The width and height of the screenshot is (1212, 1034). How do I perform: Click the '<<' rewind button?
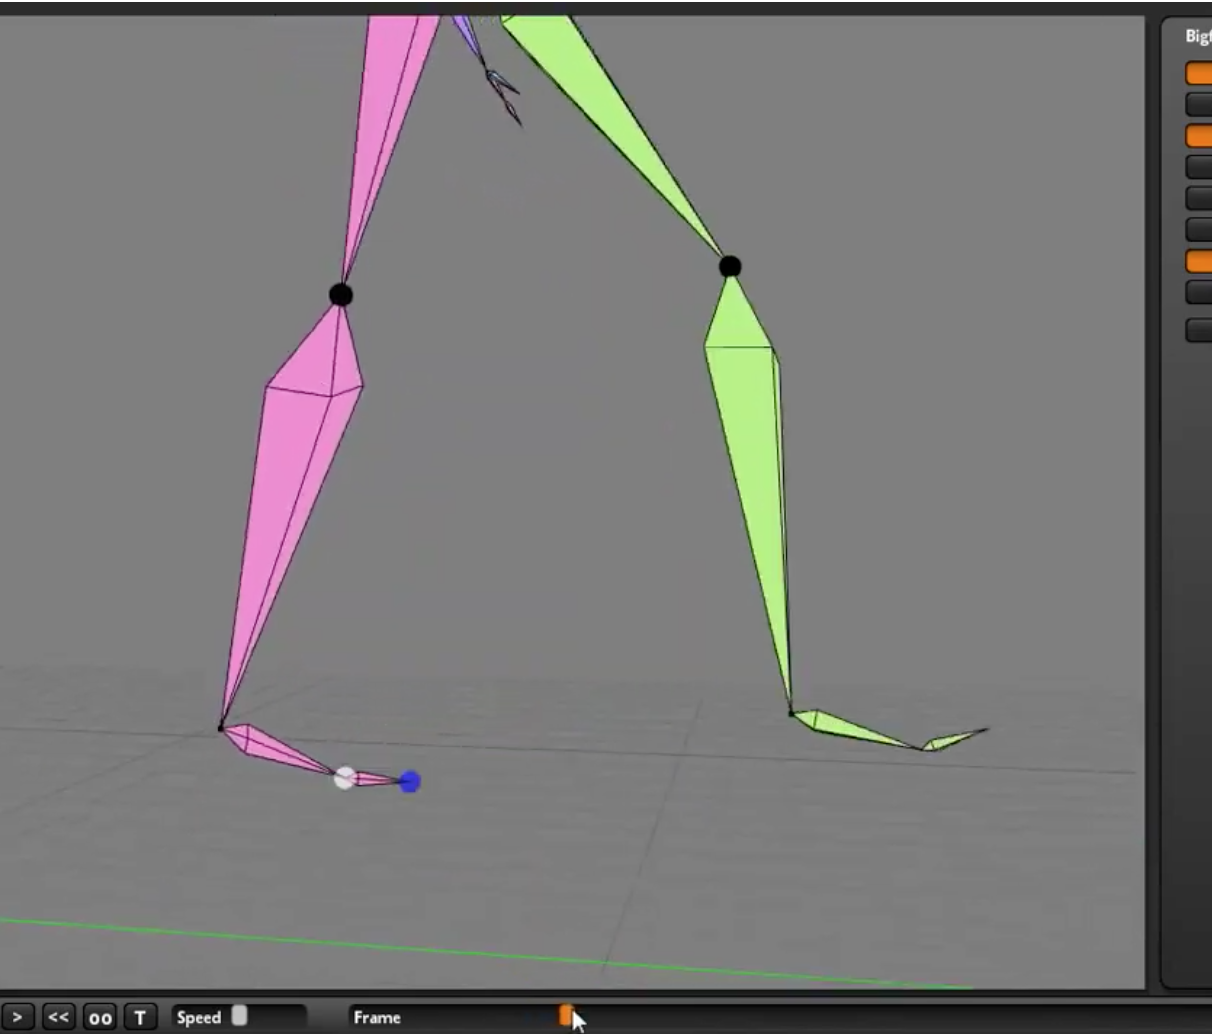tap(58, 1017)
